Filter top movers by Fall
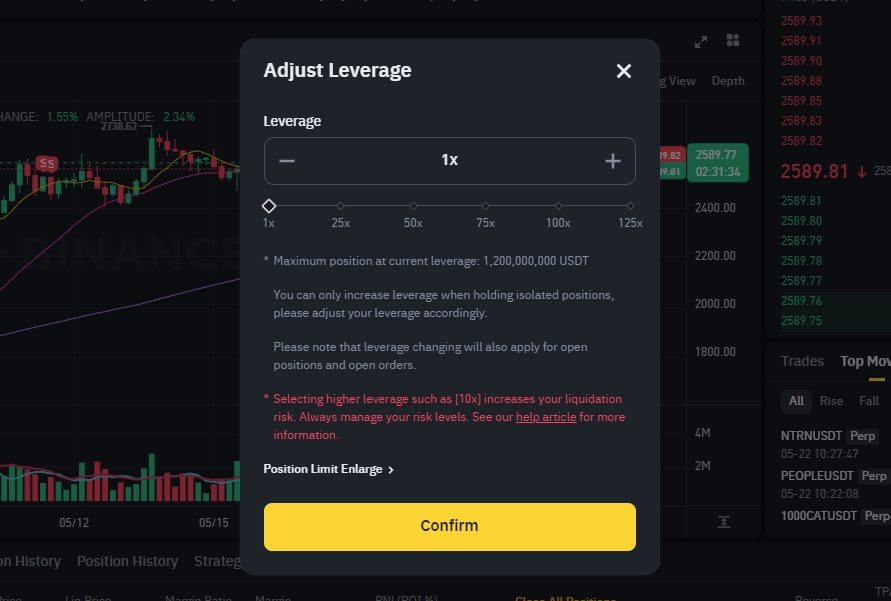 pyautogui.click(x=868, y=401)
